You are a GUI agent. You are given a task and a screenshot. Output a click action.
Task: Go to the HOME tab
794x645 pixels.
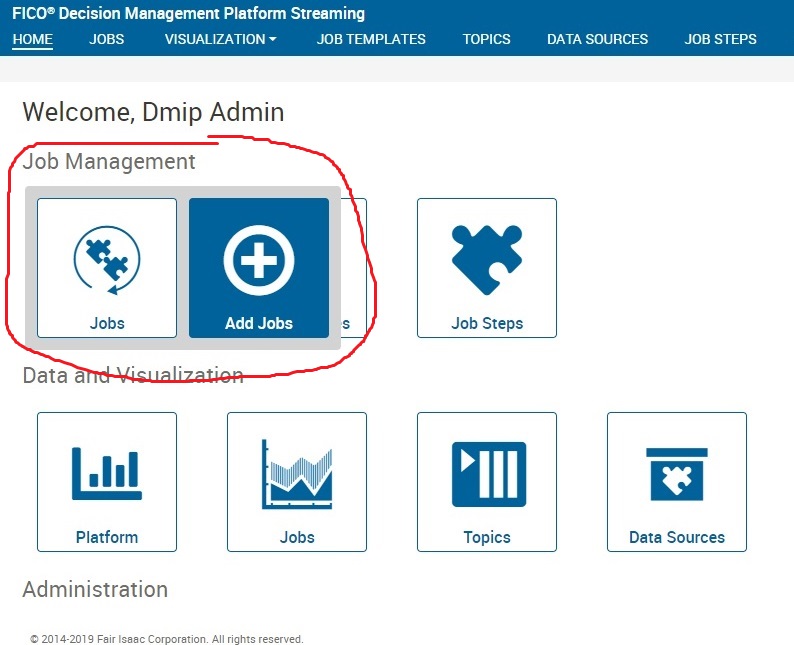click(32, 39)
